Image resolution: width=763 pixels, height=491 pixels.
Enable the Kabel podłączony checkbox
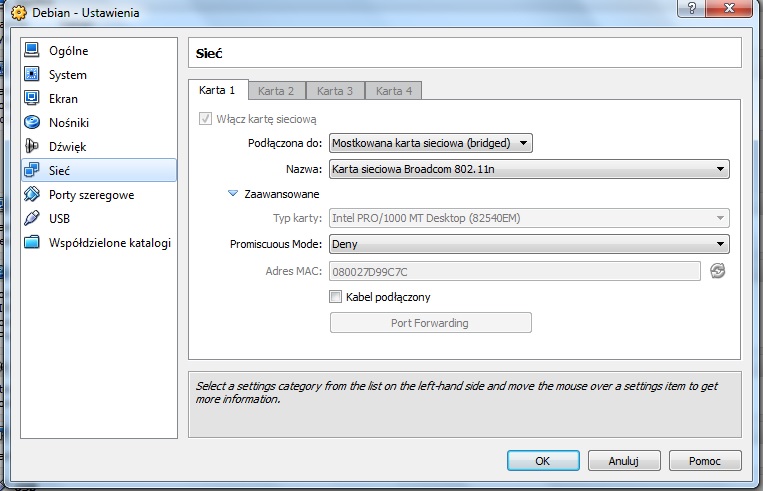point(336,297)
